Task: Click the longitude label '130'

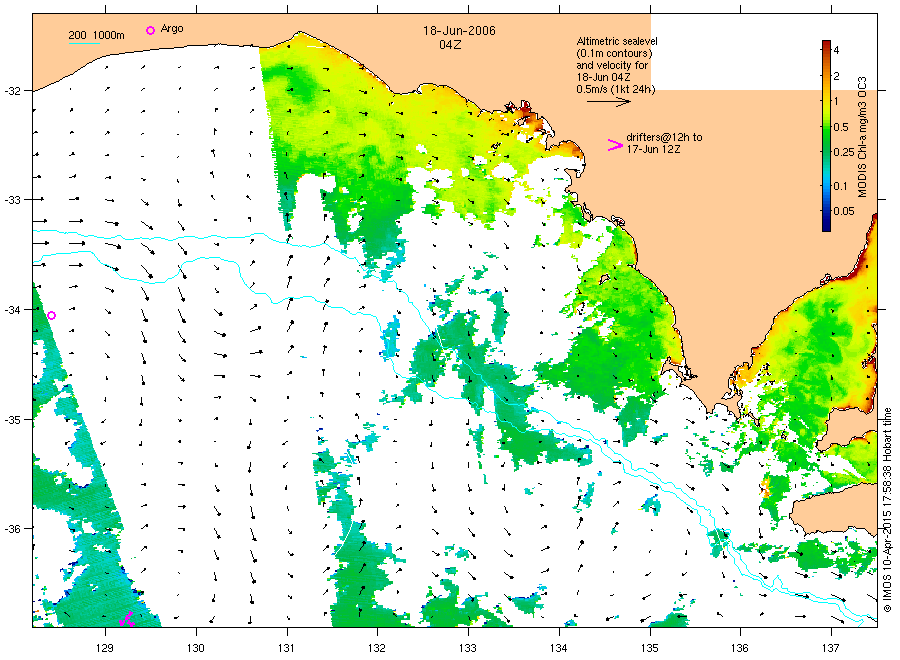Action: click(196, 648)
